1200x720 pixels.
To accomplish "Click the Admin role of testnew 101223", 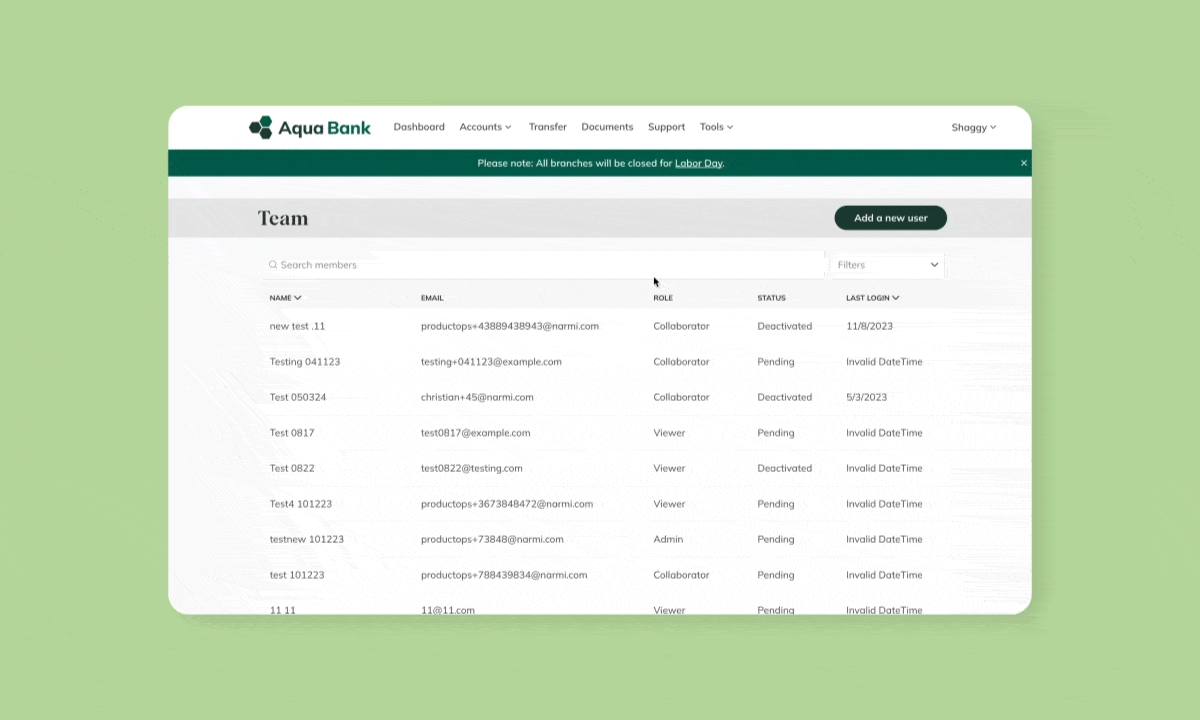I will [x=668, y=539].
